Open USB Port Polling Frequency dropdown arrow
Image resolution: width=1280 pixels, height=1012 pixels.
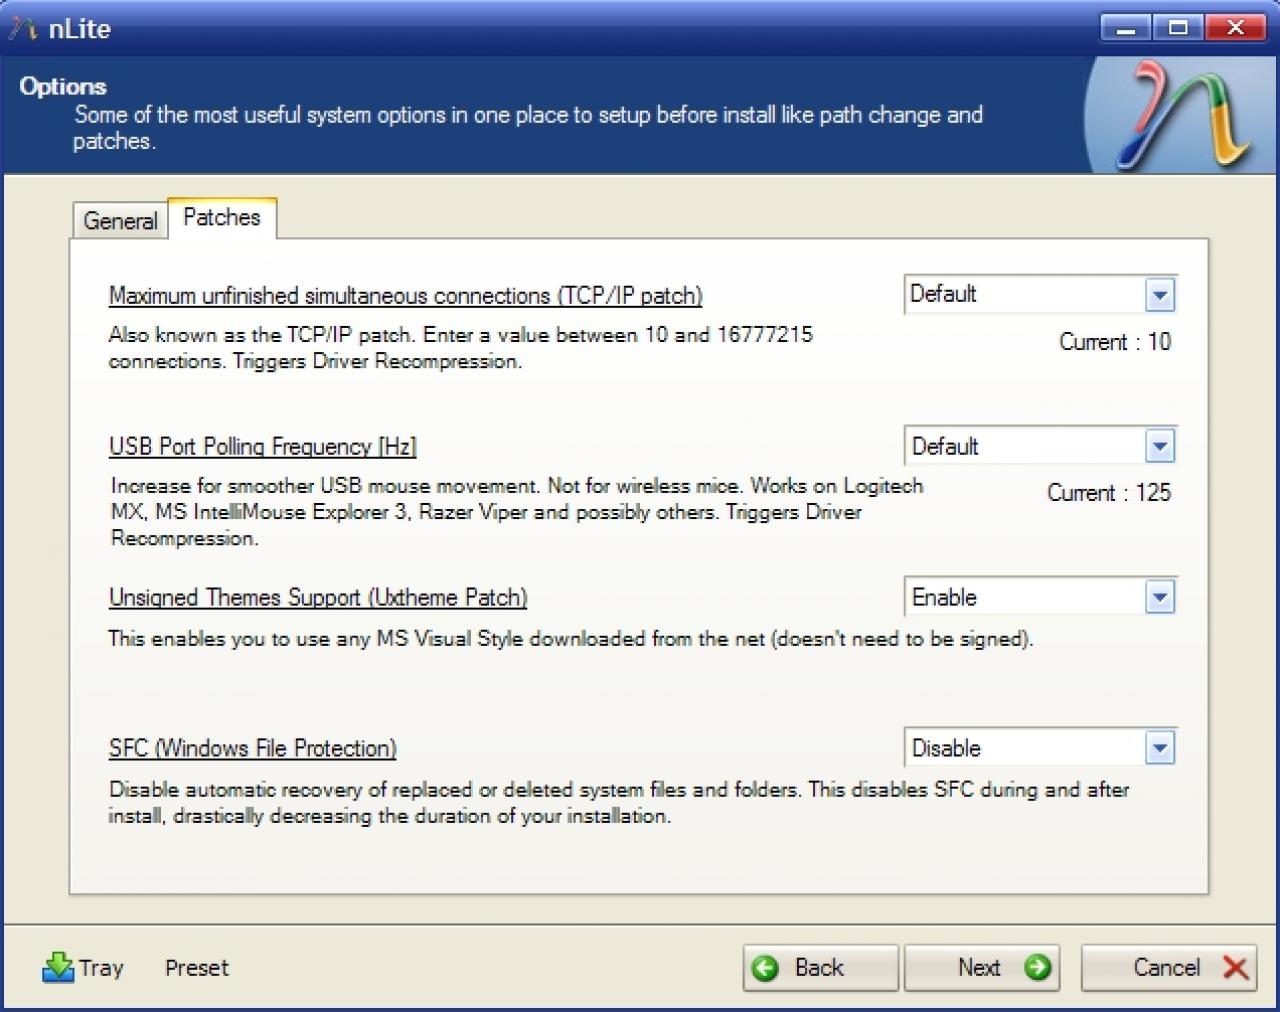click(1159, 446)
